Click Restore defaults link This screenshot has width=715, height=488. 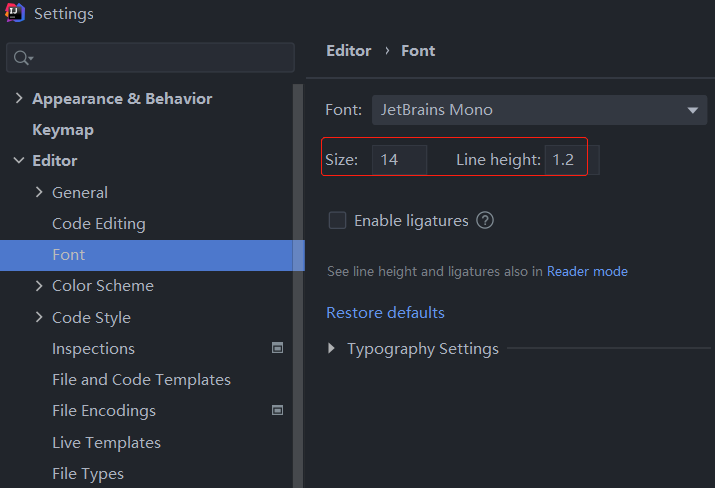coord(385,313)
